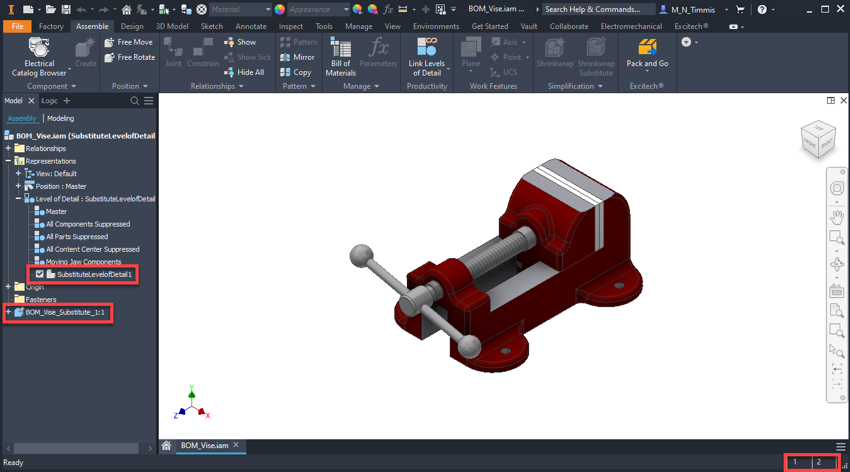The width and height of the screenshot is (850, 472).
Task: Open the Vault ribbon tab
Action: [529, 26]
